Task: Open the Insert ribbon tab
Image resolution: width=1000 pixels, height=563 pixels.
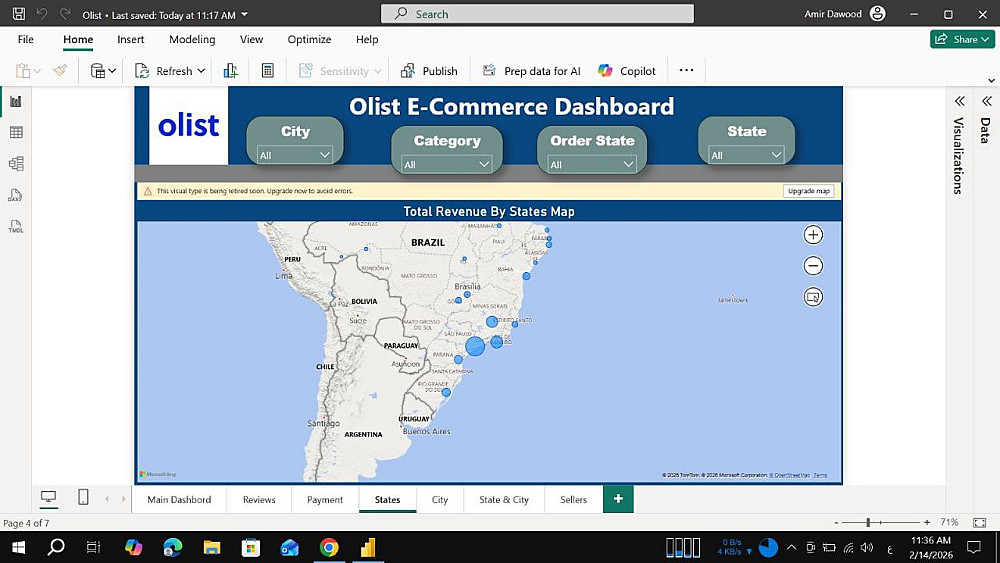Action: pyautogui.click(x=131, y=39)
